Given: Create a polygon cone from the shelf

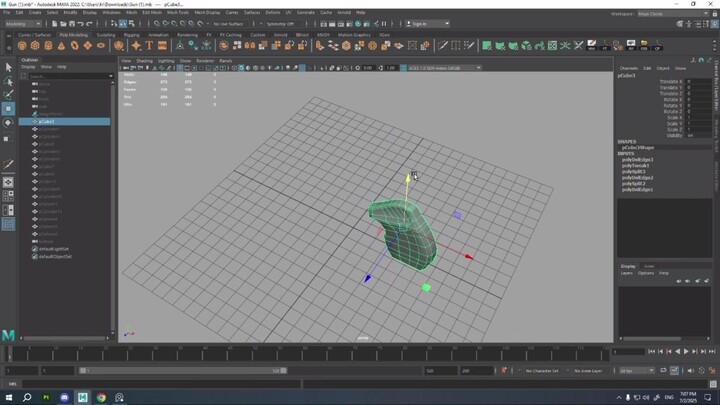Looking at the screenshot, I should (x=62, y=45).
